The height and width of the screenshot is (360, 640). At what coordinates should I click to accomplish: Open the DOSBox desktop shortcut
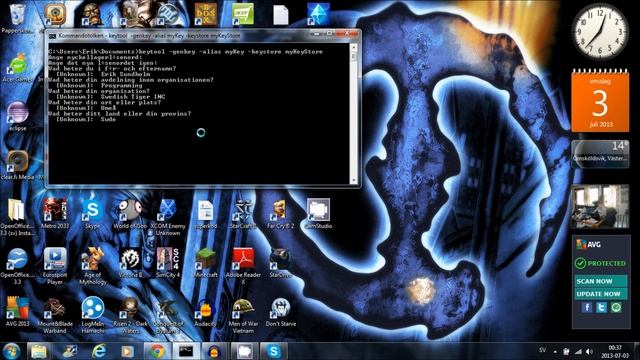click(206, 14)
